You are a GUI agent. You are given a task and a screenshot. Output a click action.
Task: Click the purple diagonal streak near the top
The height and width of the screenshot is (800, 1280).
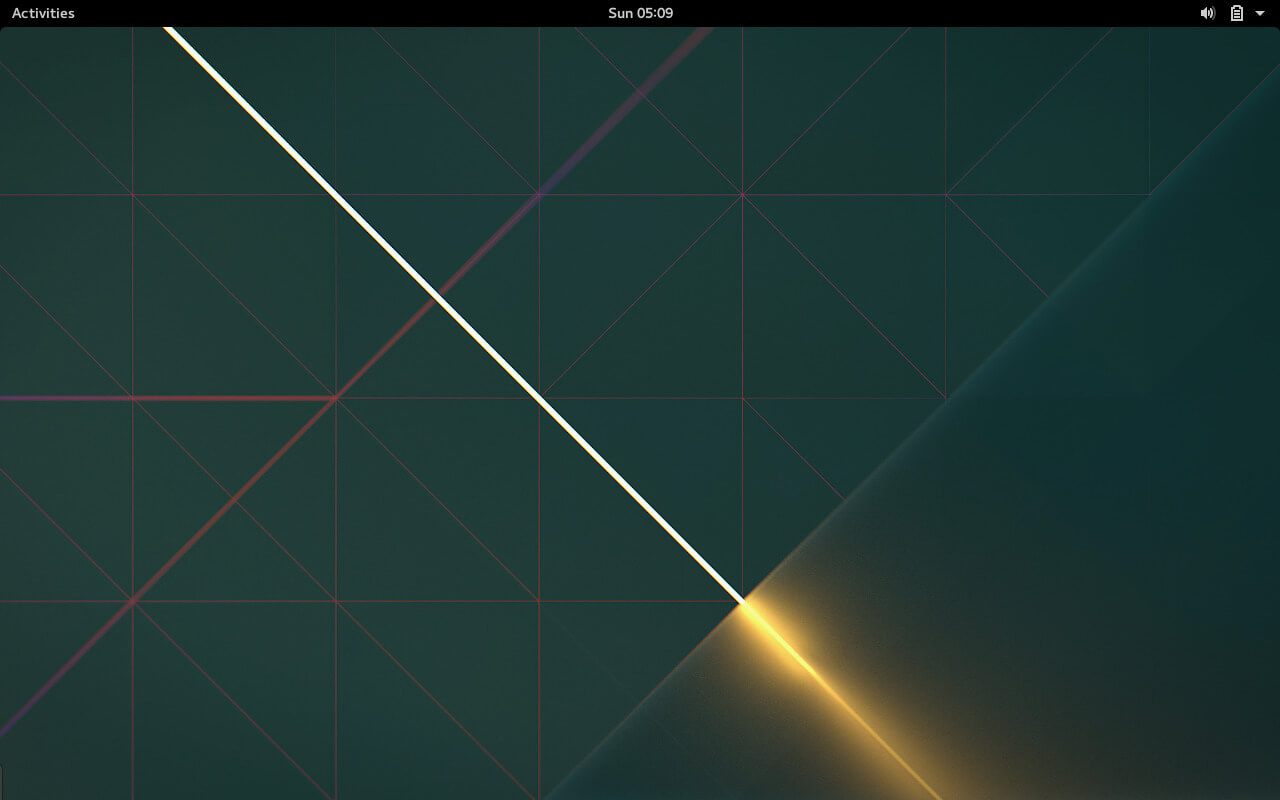(640, 95)
